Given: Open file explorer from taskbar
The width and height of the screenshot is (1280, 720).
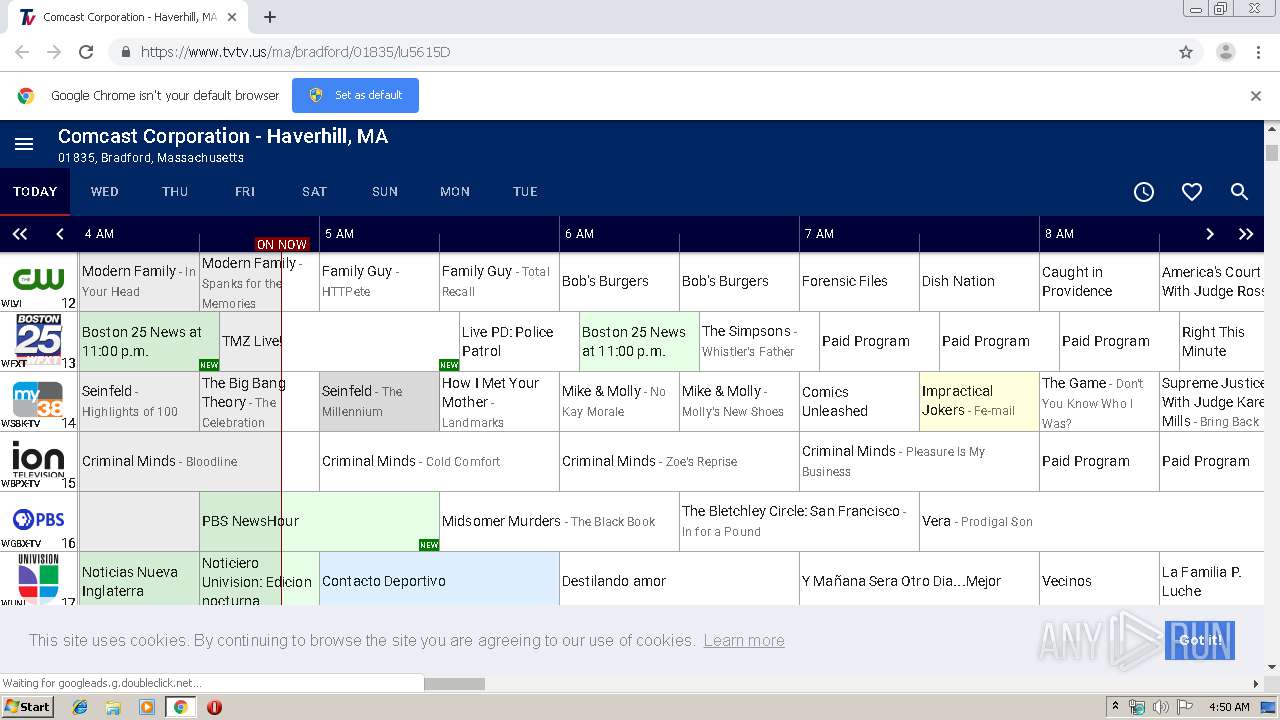Looking at the screenshot, I should pos(113,707).
